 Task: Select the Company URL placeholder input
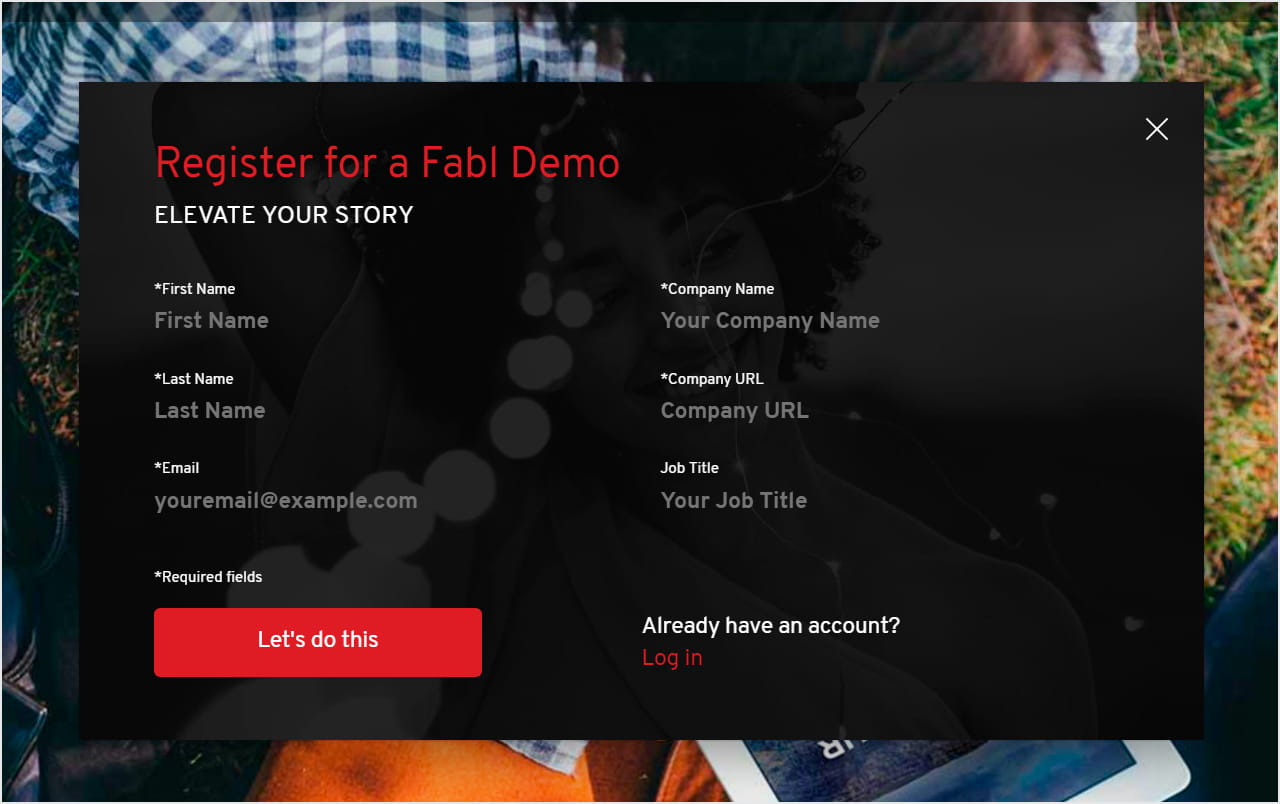tap(894, 411)
